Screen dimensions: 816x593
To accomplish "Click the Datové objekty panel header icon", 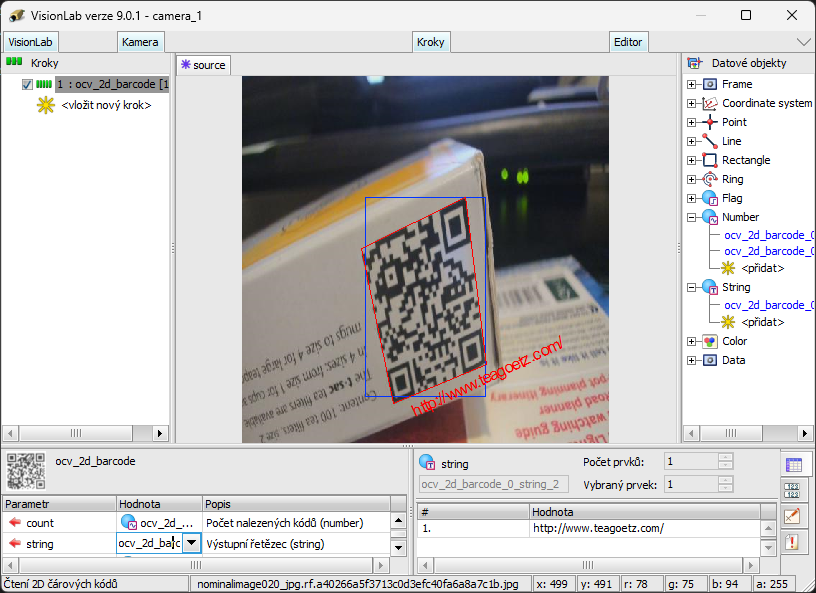I will [695, 63].
